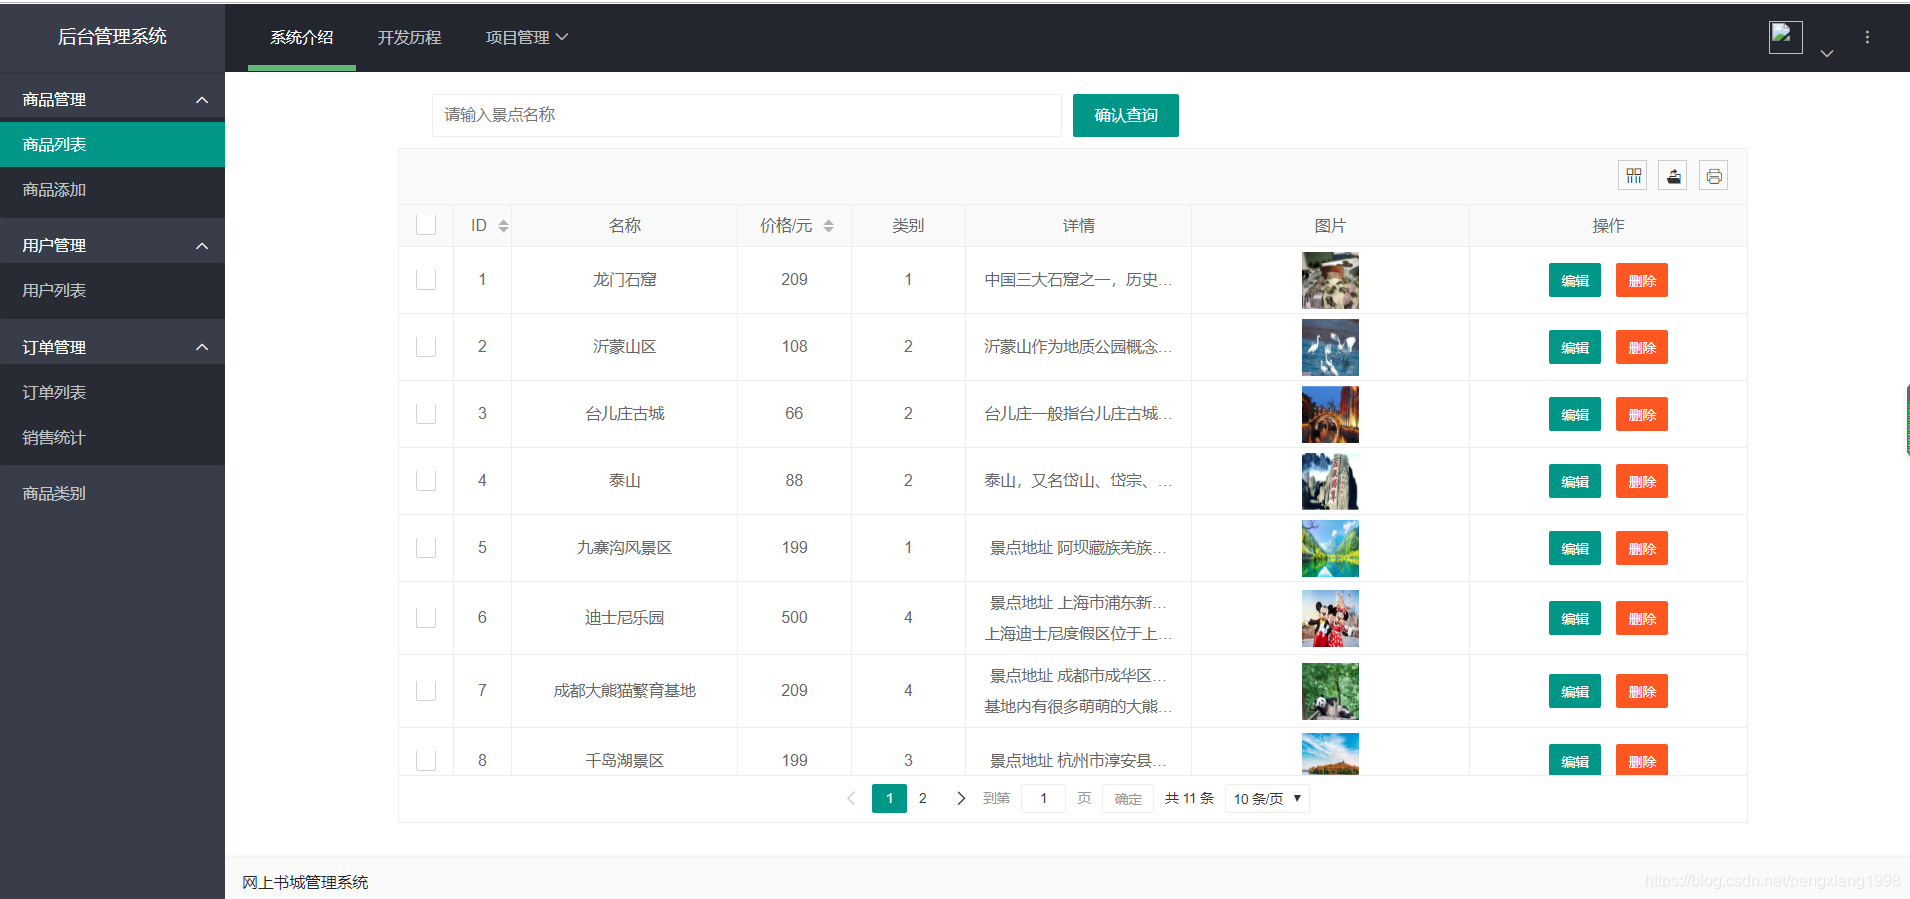
Task: Open the 10 条/页 page size dropdown
Action: 1267,798
